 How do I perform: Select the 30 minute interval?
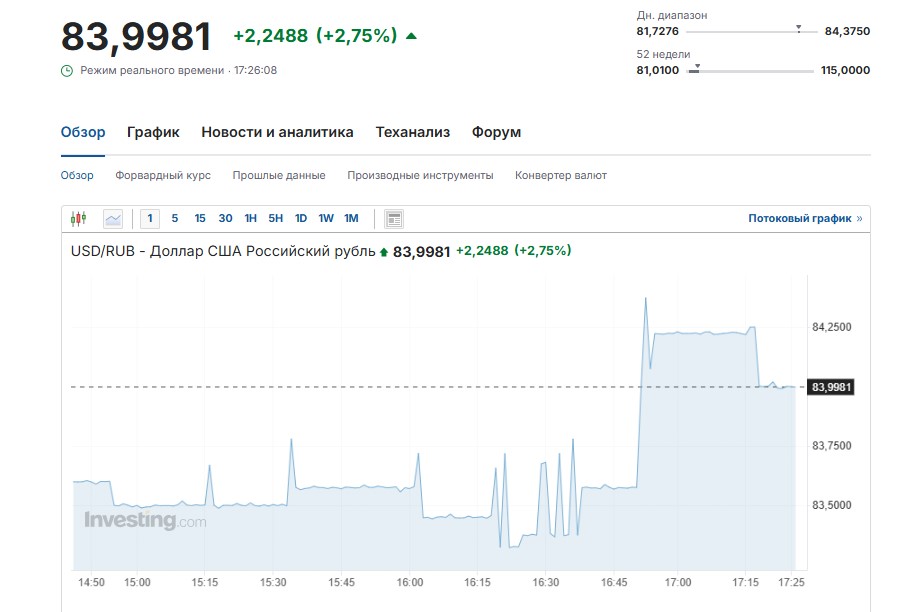(x=225, y=219)
